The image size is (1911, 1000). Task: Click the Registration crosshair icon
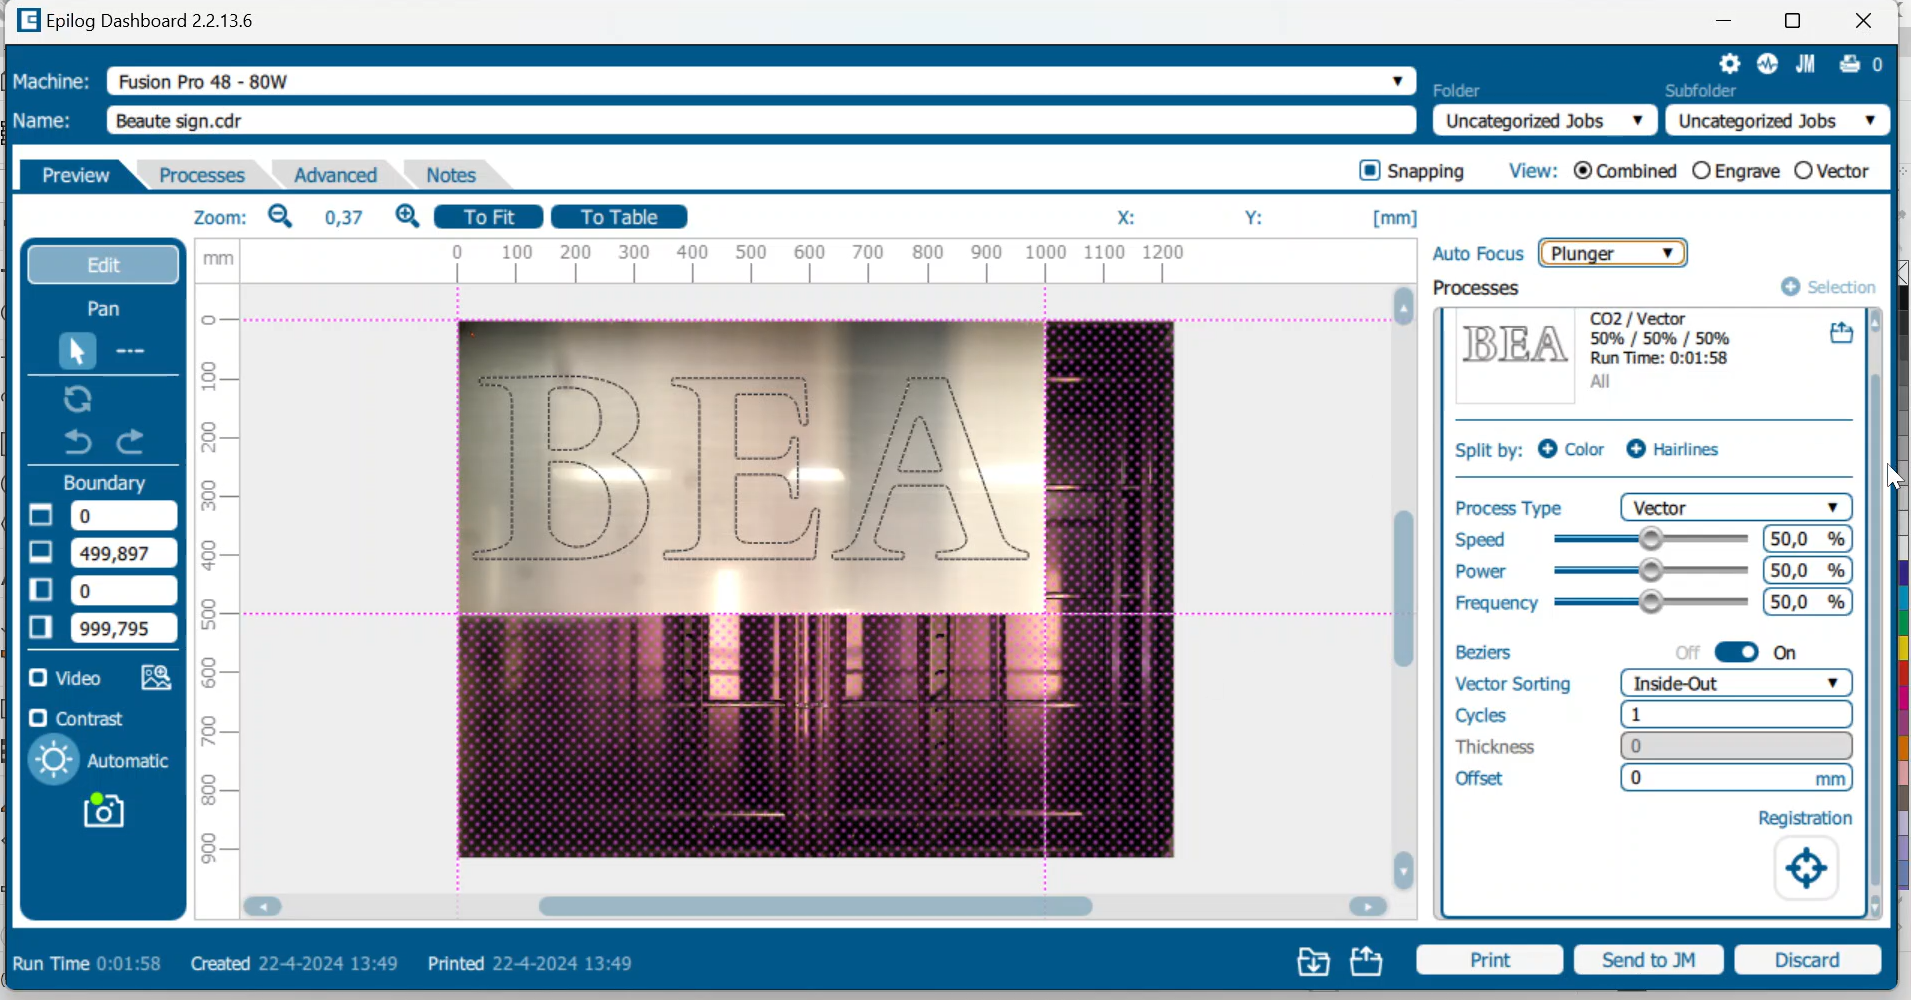point(1806,868)
